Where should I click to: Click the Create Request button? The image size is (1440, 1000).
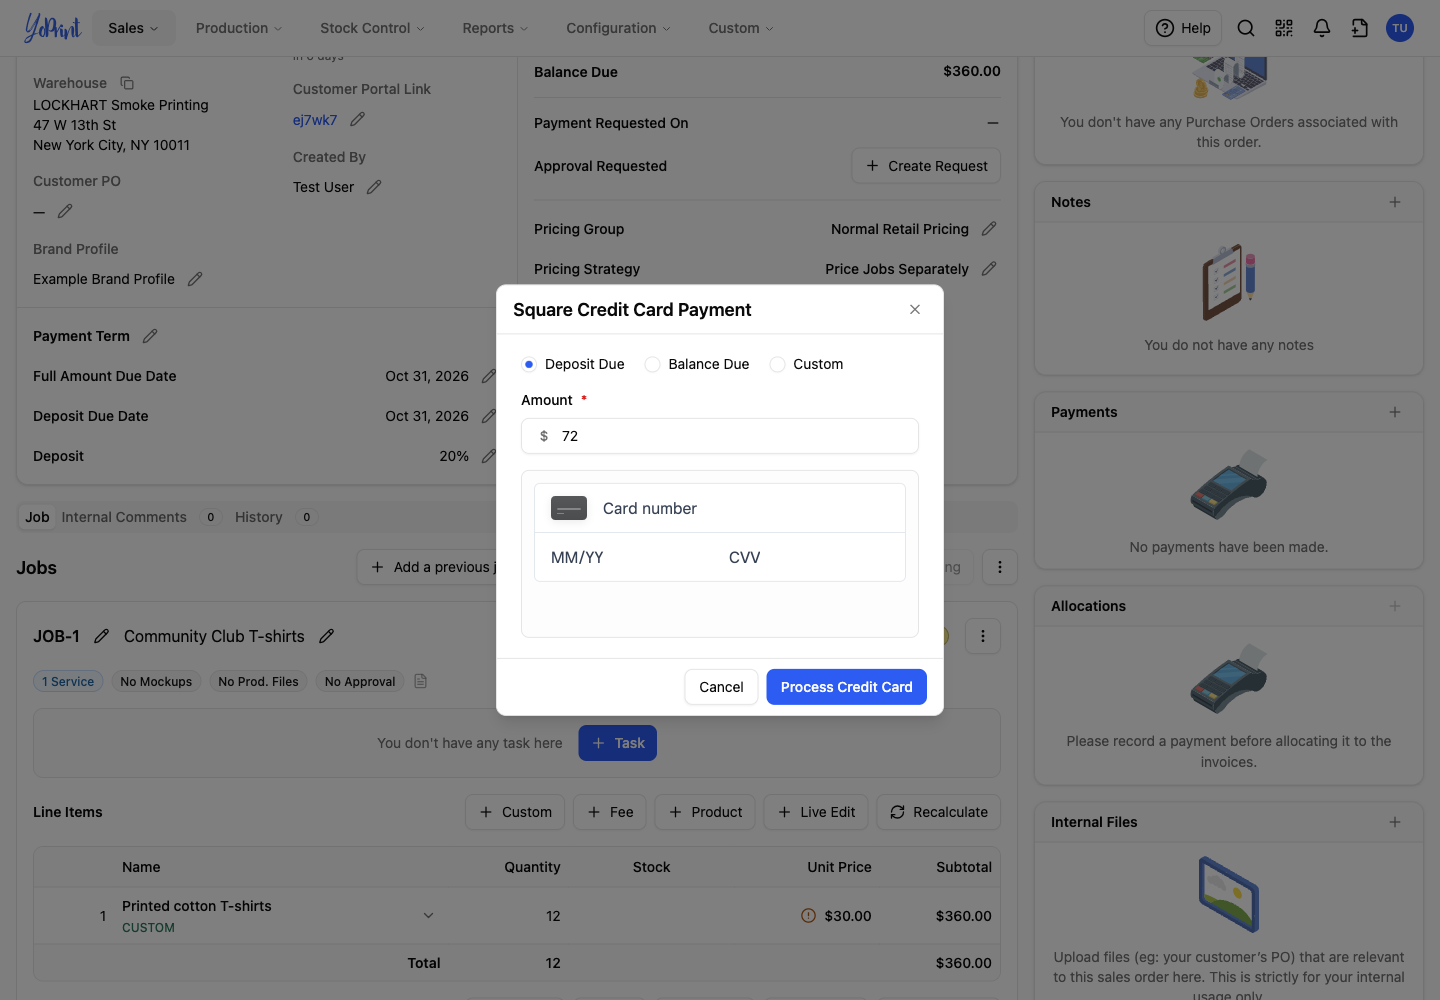[x=926, y=166]
